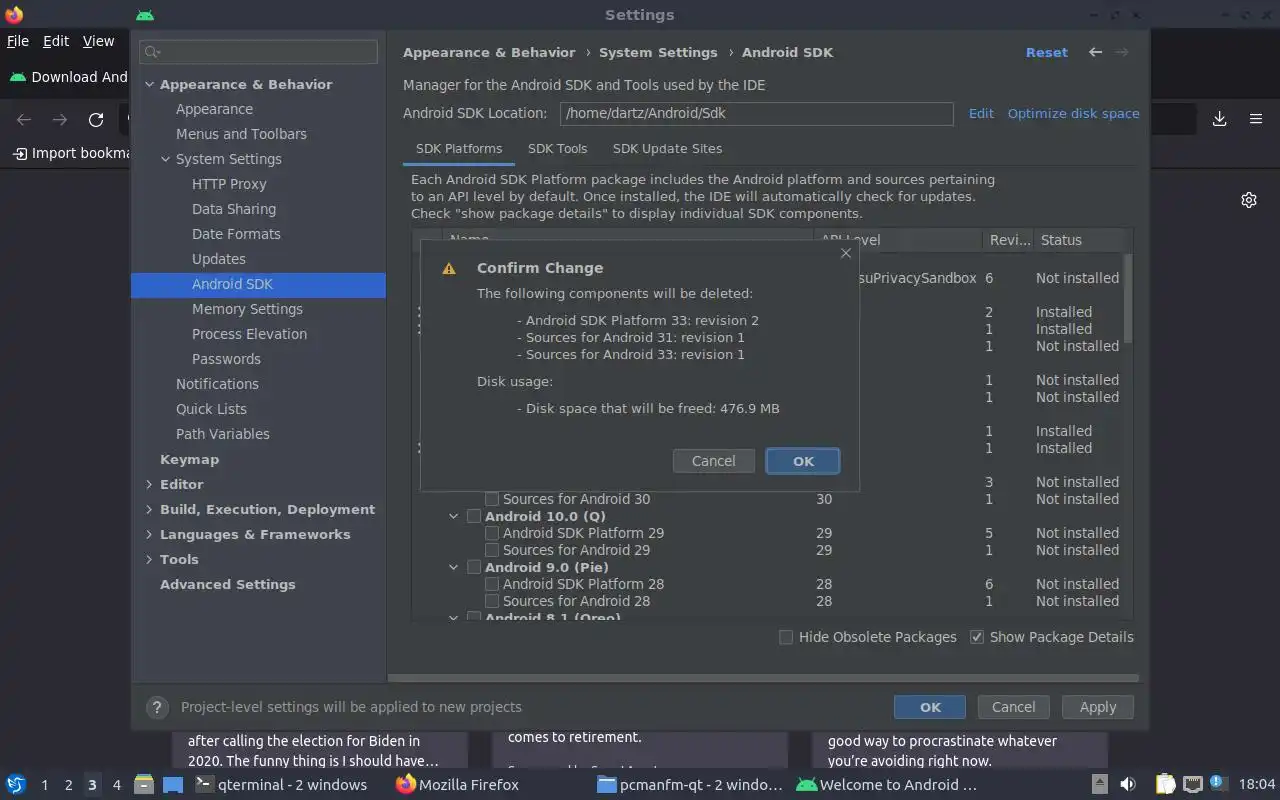Click the Reset link

click(x=1047, y=52)
